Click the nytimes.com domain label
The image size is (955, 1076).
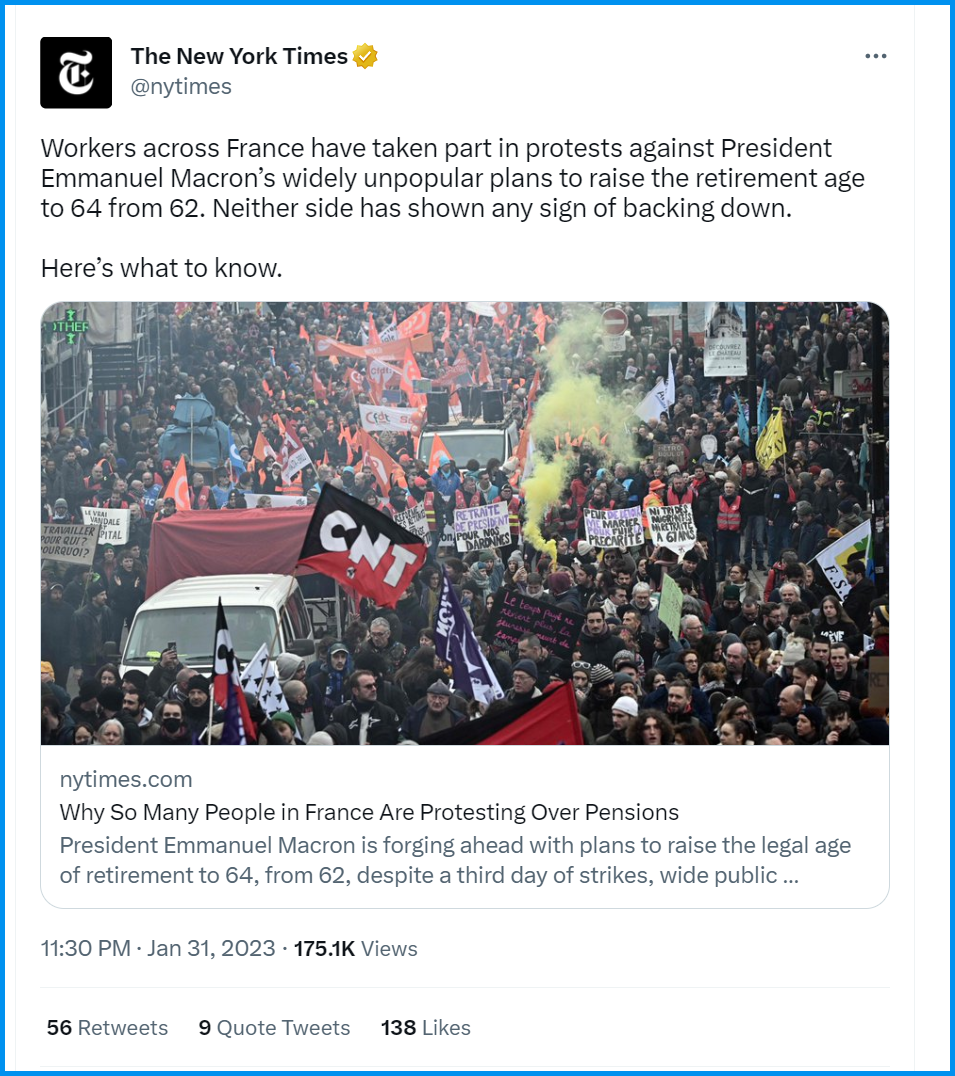click(x=126, y=779)
